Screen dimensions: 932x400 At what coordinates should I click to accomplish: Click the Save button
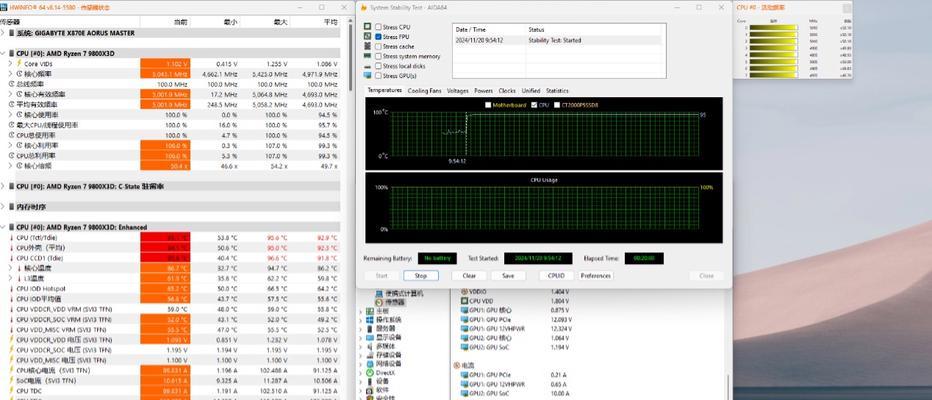point(508,276)
